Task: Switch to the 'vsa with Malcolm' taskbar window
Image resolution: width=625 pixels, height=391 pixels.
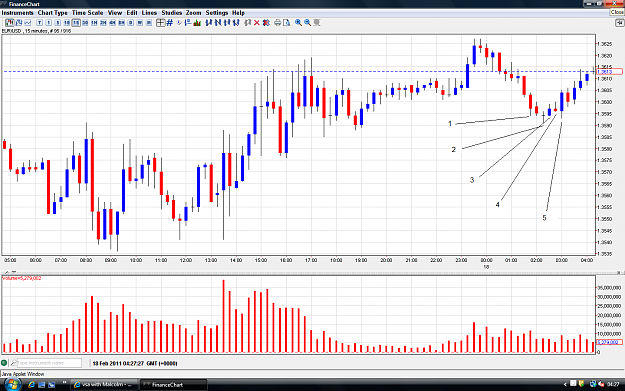Action: coord(104,385)
